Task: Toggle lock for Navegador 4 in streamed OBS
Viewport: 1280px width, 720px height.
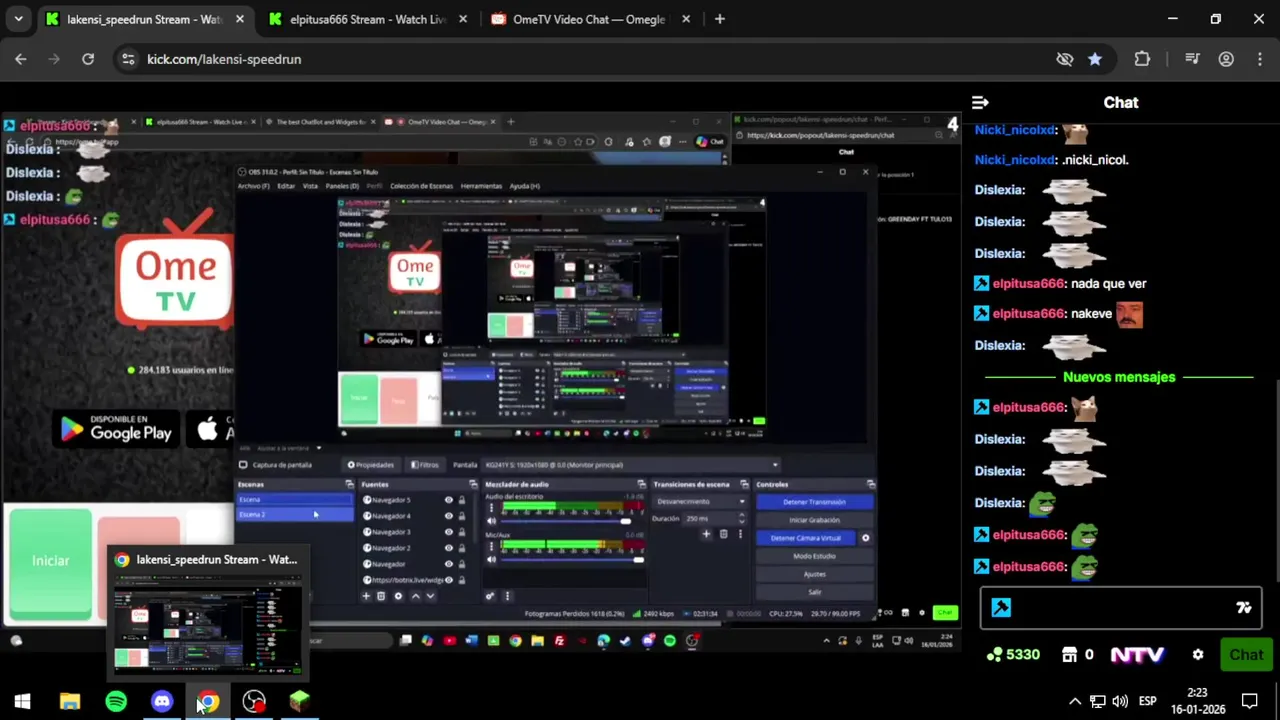Action: [461, 516]
